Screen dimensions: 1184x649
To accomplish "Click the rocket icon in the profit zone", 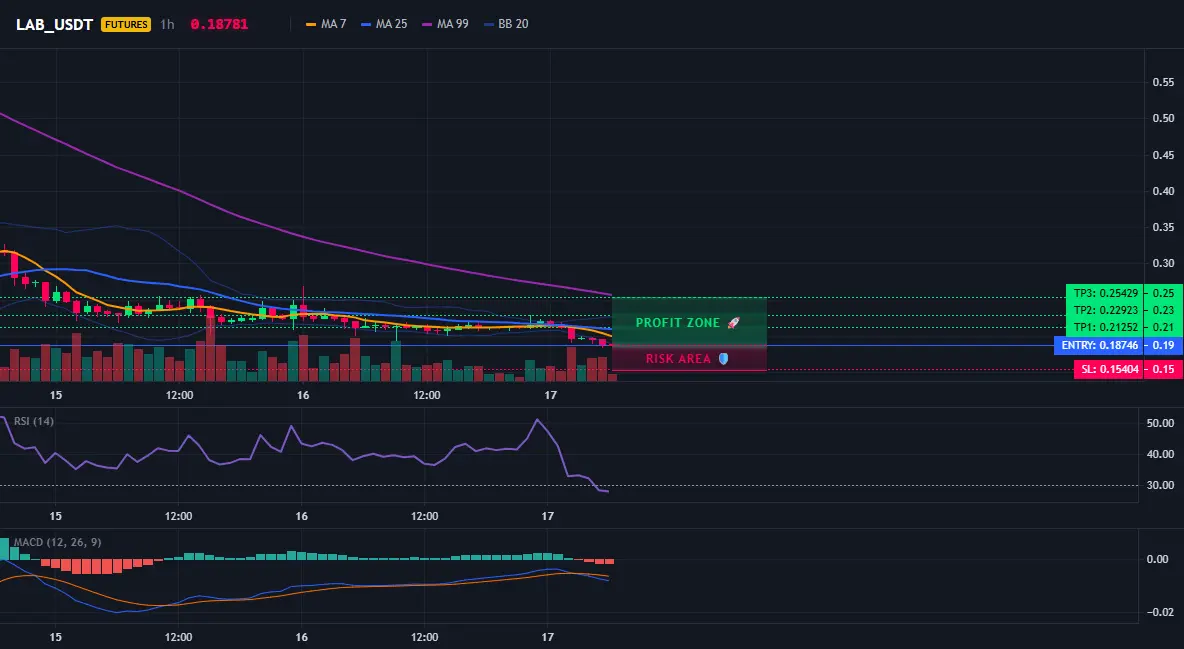I will click(x=732, y=323).
